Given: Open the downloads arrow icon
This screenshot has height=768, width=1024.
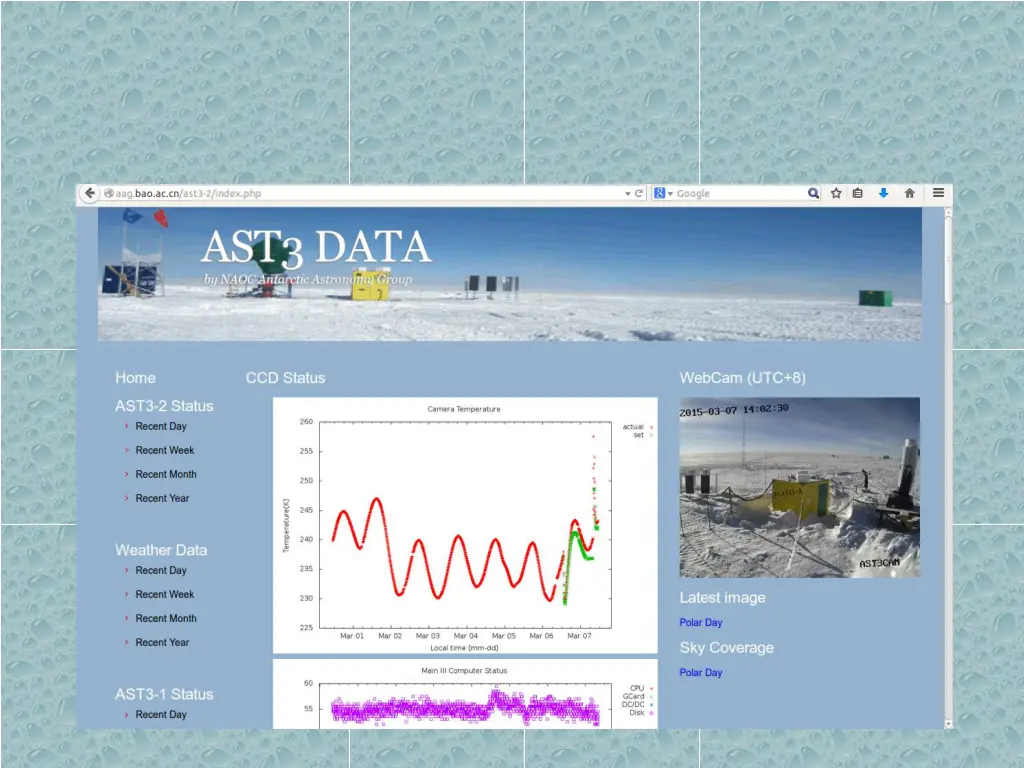Looking at the screenshot, I should 884,193.
